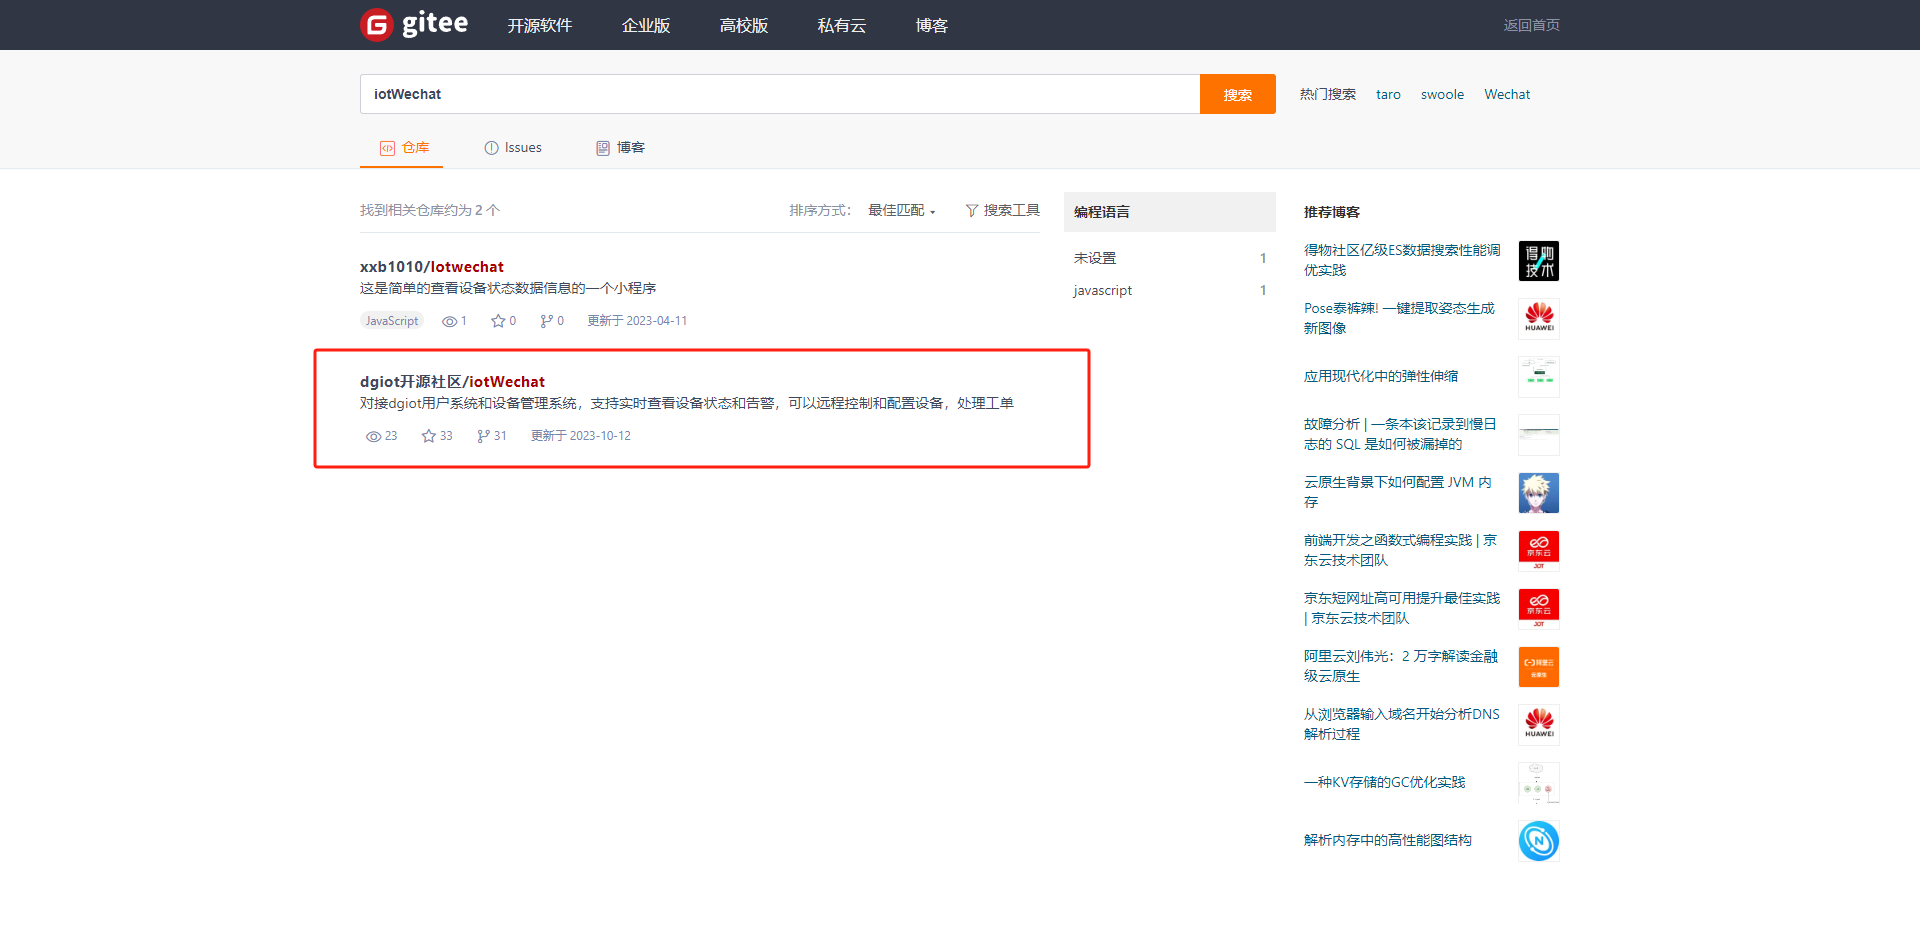Click the Gitee logo icon
This screenshot has height=931, width=1920.
pyautogui.click(x=377, y=25)
